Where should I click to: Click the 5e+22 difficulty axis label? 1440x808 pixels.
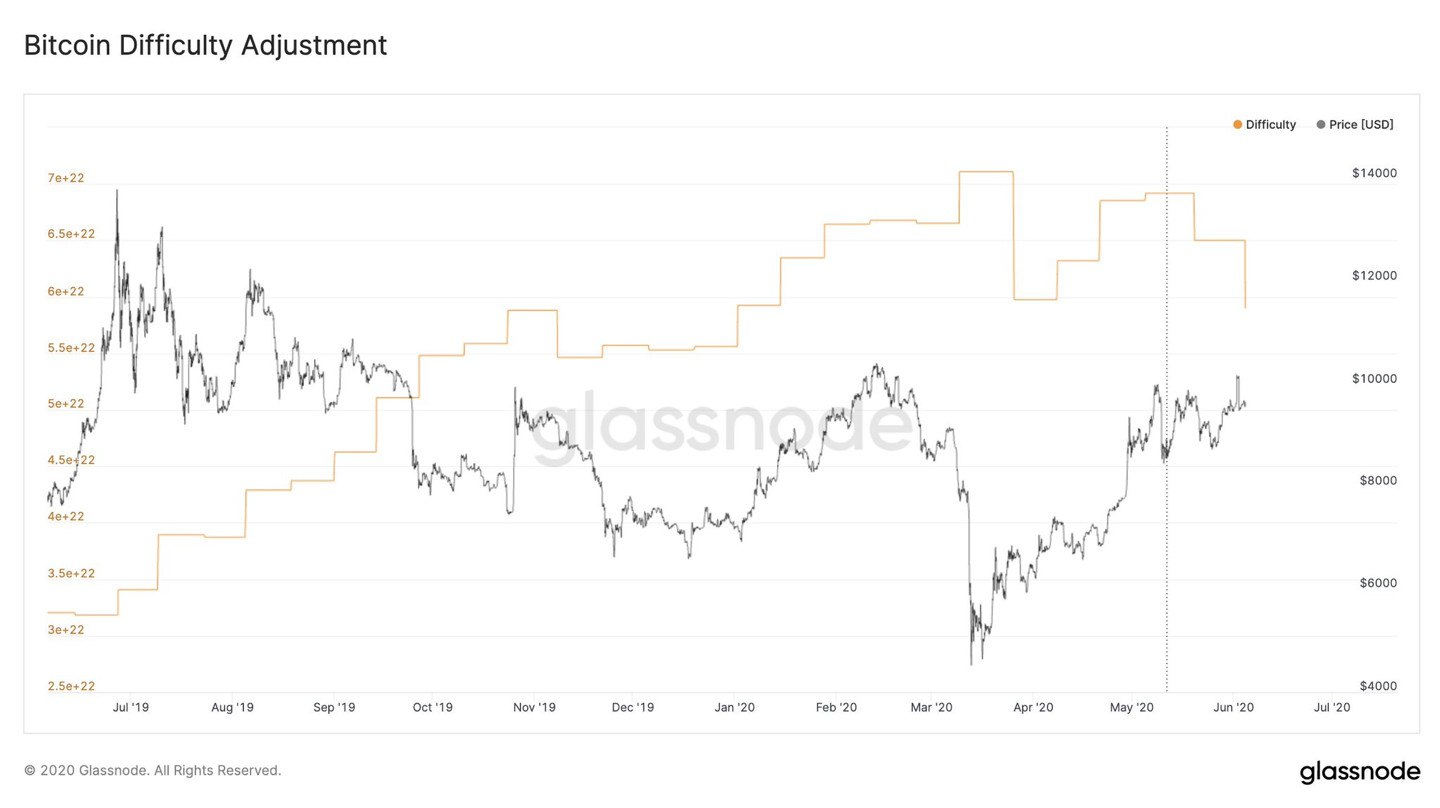66,404
